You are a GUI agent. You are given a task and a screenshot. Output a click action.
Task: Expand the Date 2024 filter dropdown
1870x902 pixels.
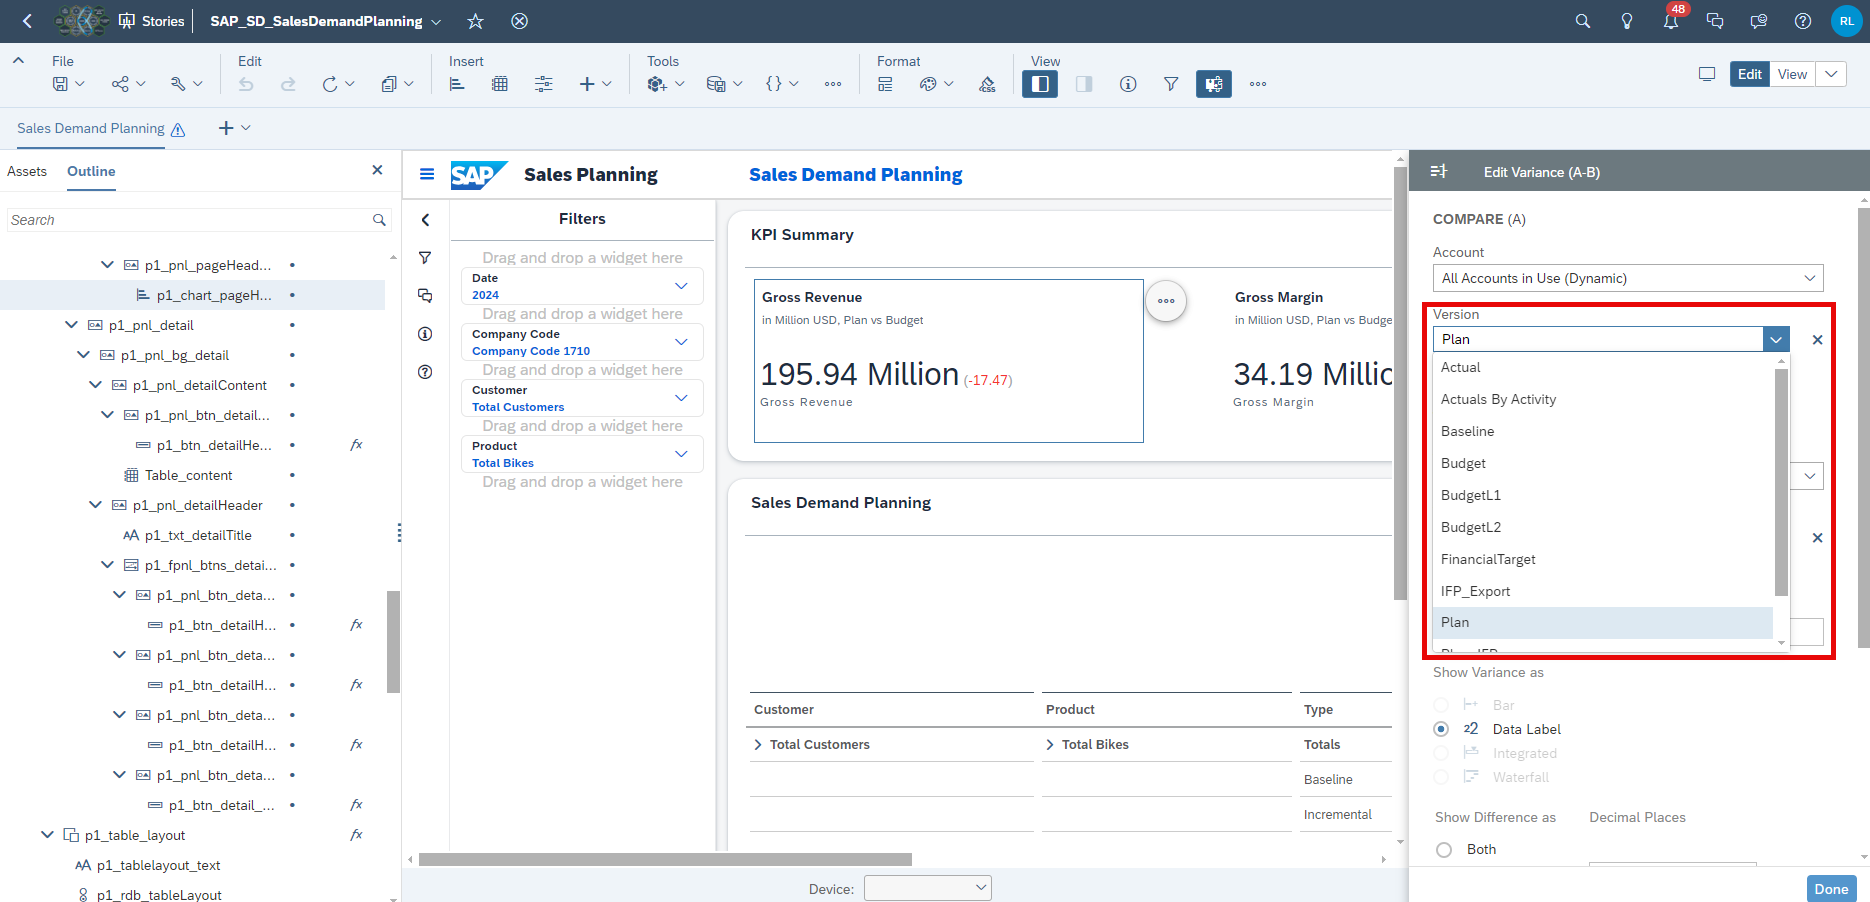click(x=681, y=286)
